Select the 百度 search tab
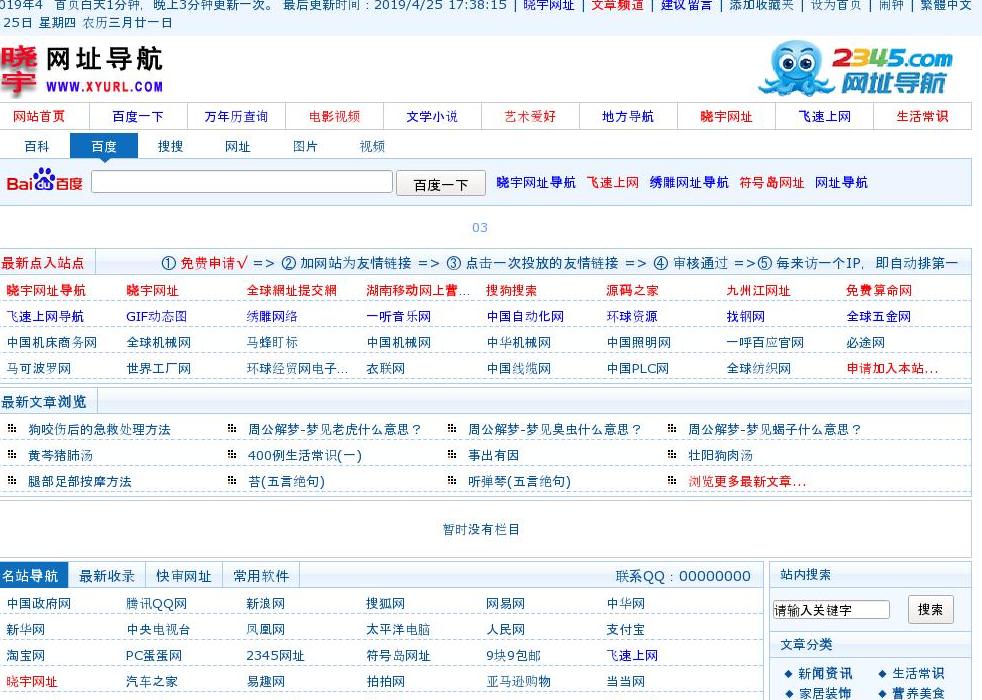 (x=104, y=147)
